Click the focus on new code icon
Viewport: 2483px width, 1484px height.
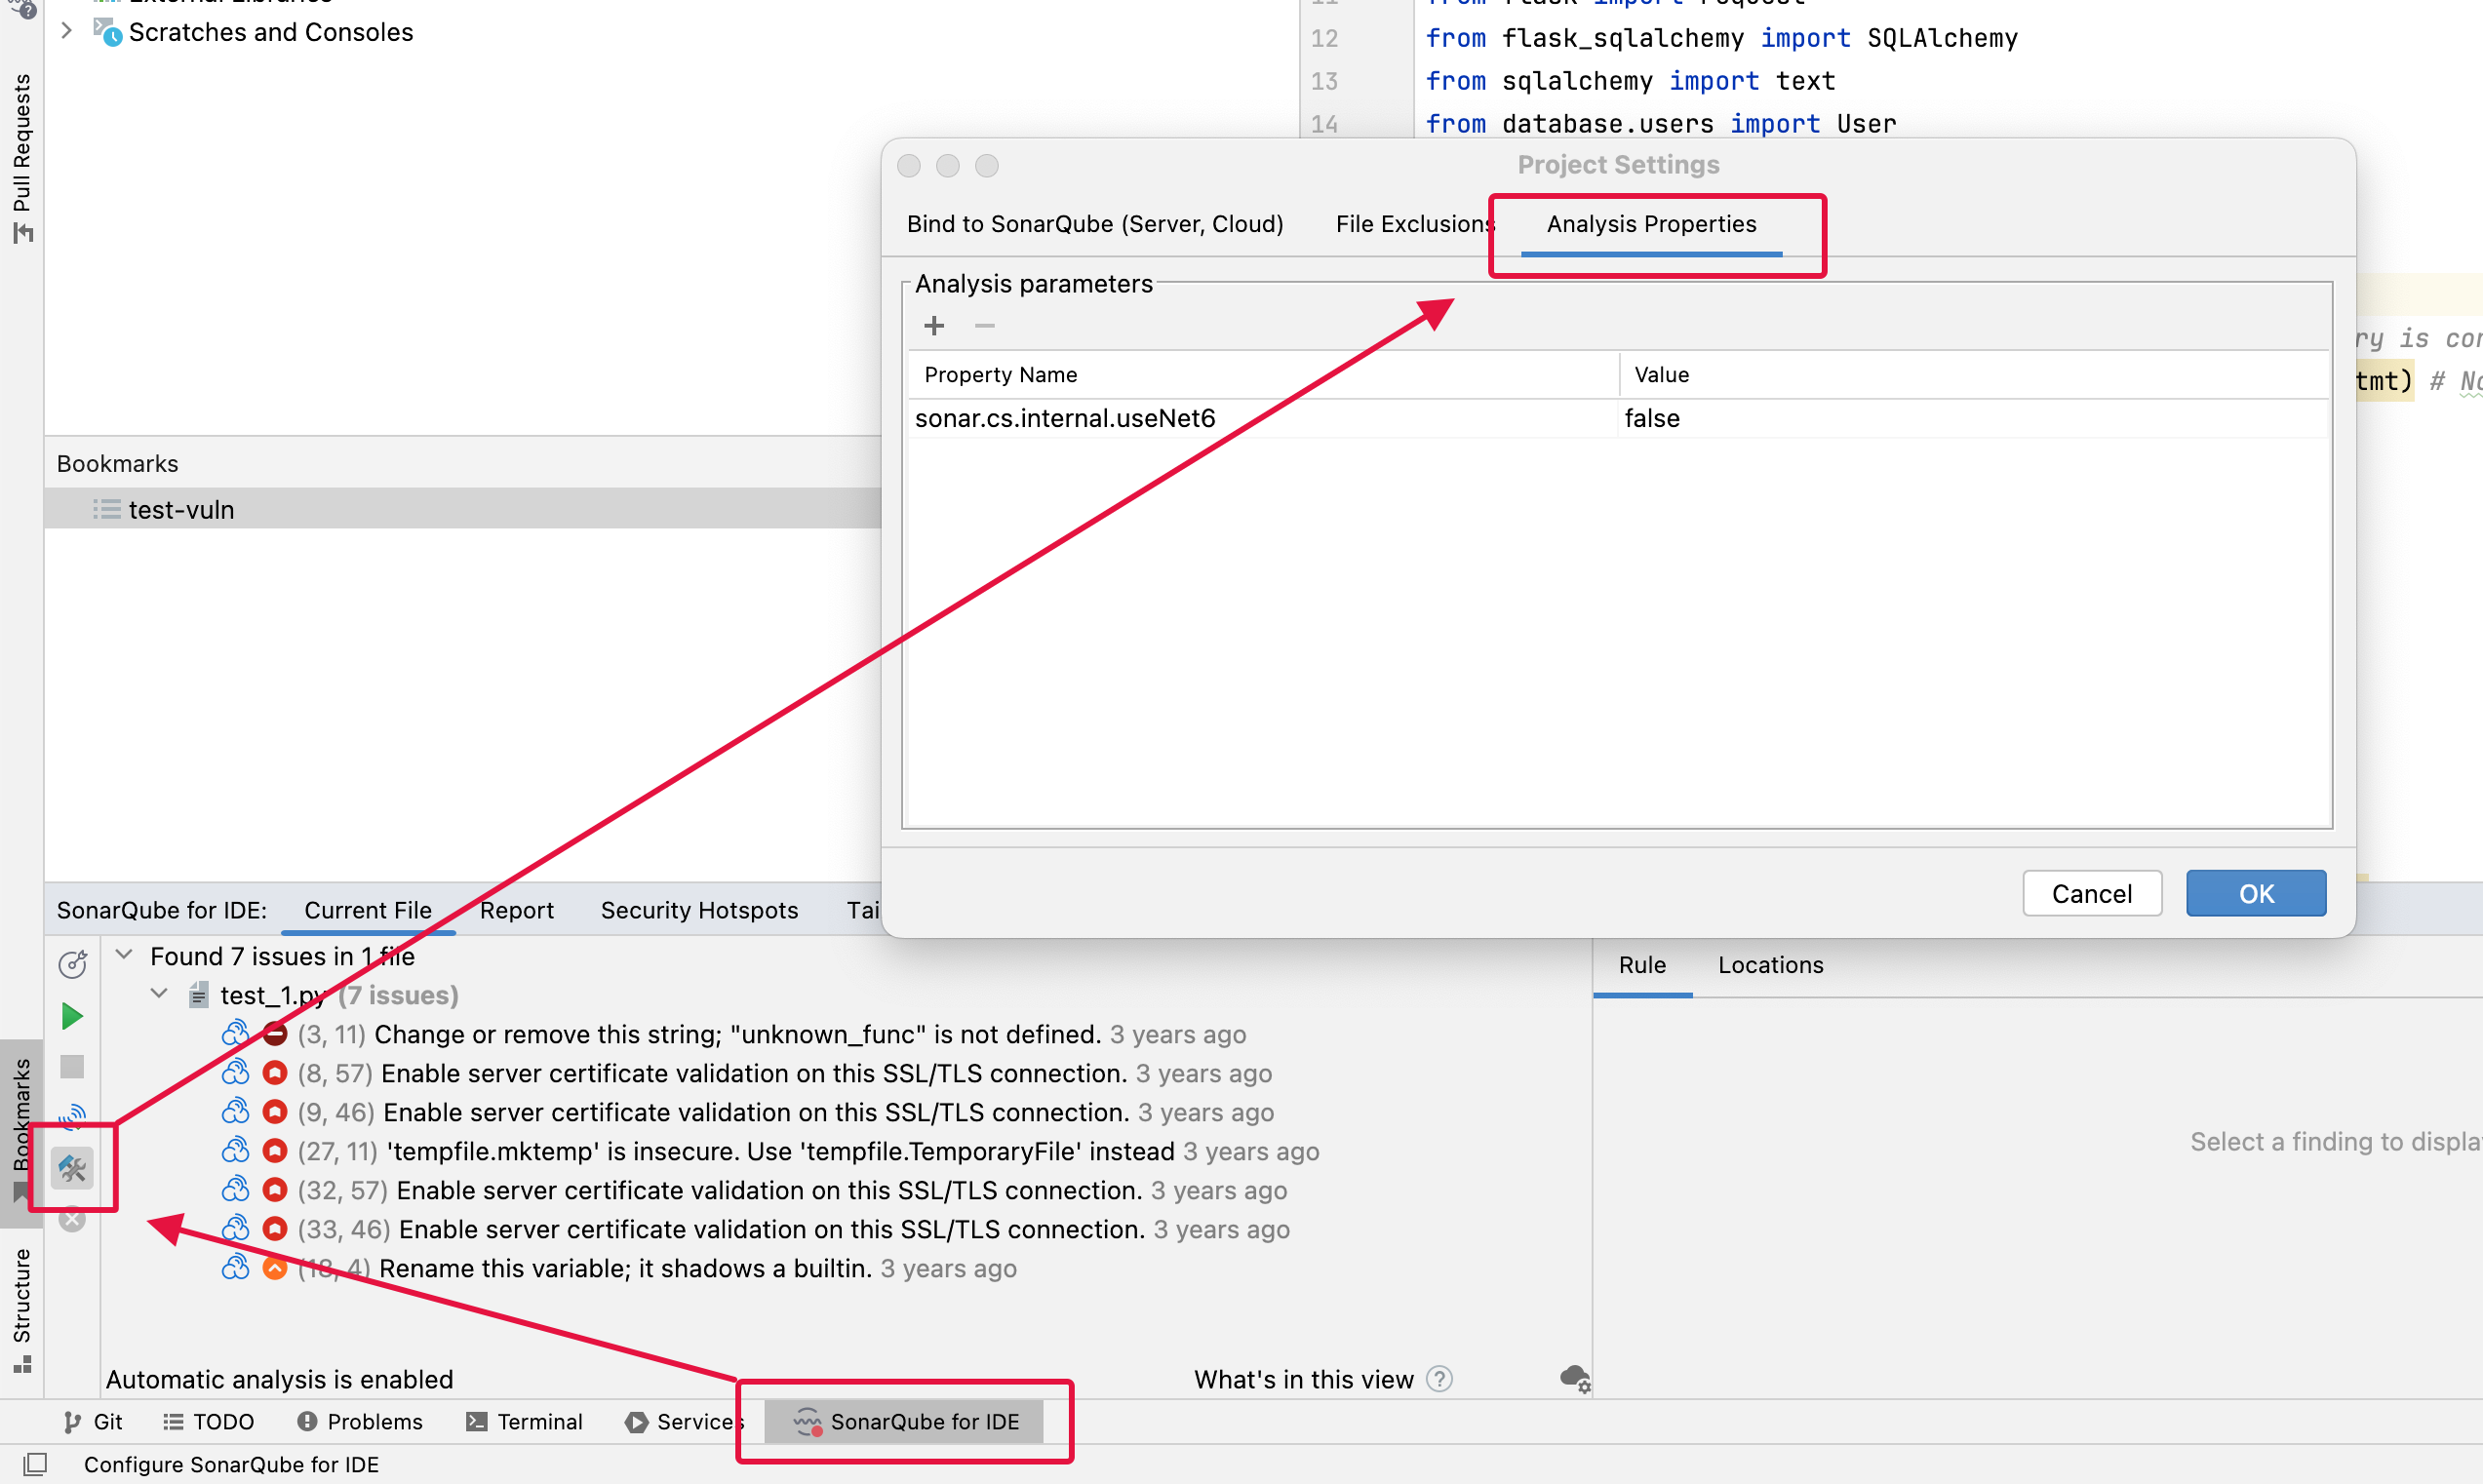click(x=72, y=963)
